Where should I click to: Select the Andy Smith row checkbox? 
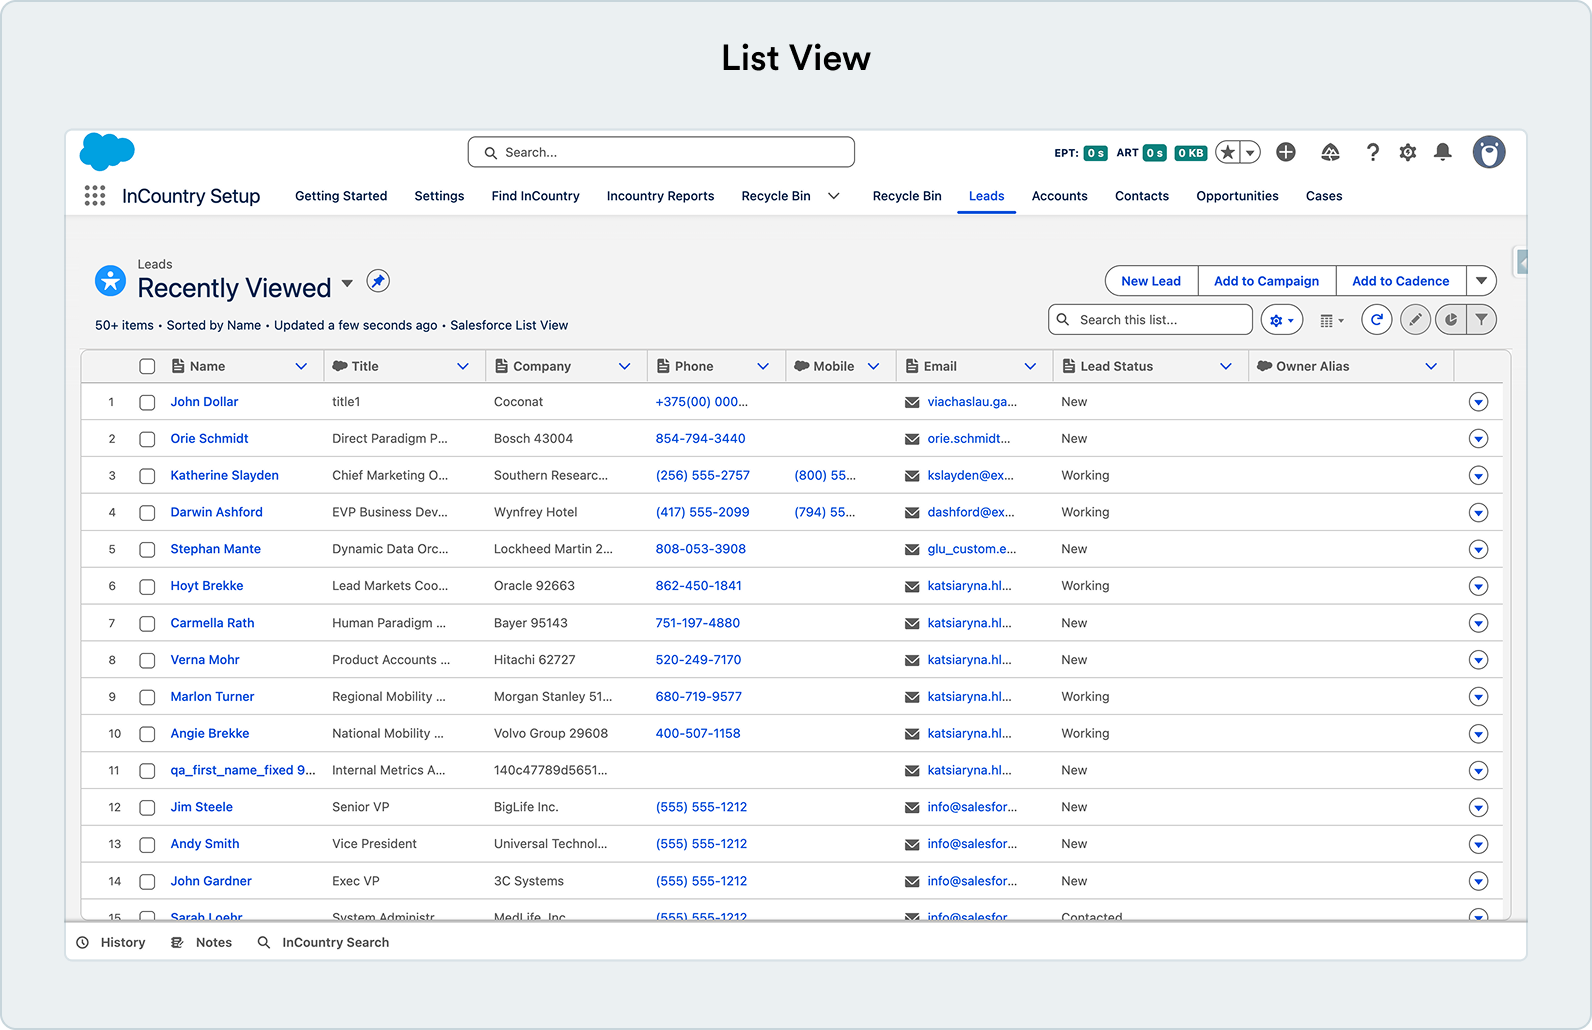pos(147,845)
